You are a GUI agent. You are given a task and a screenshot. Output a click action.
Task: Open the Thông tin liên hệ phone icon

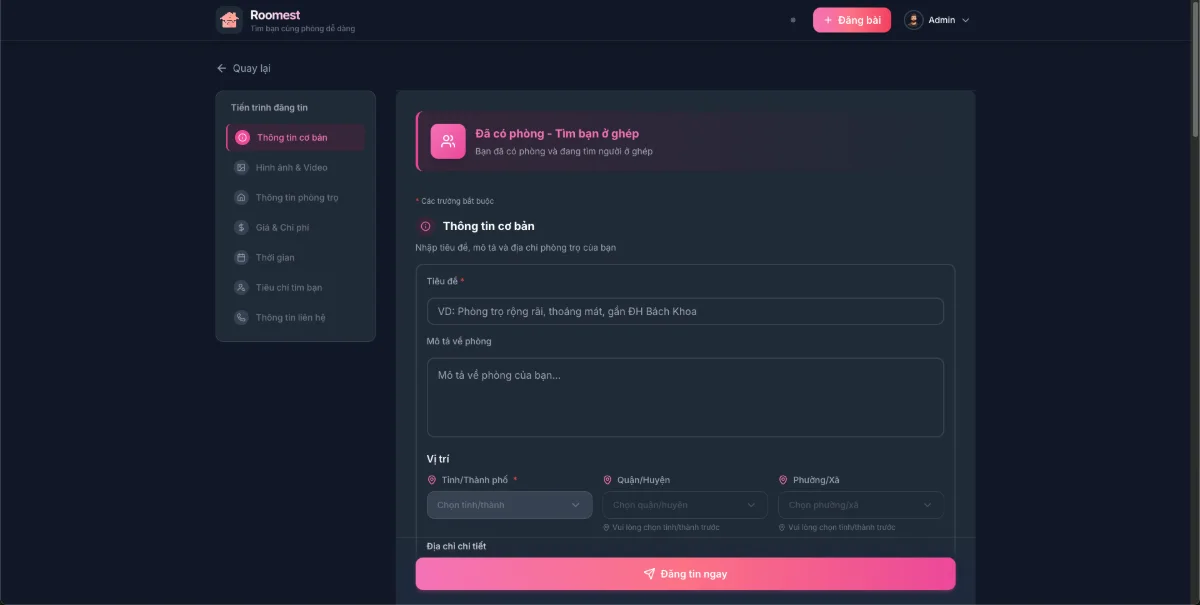240,317
